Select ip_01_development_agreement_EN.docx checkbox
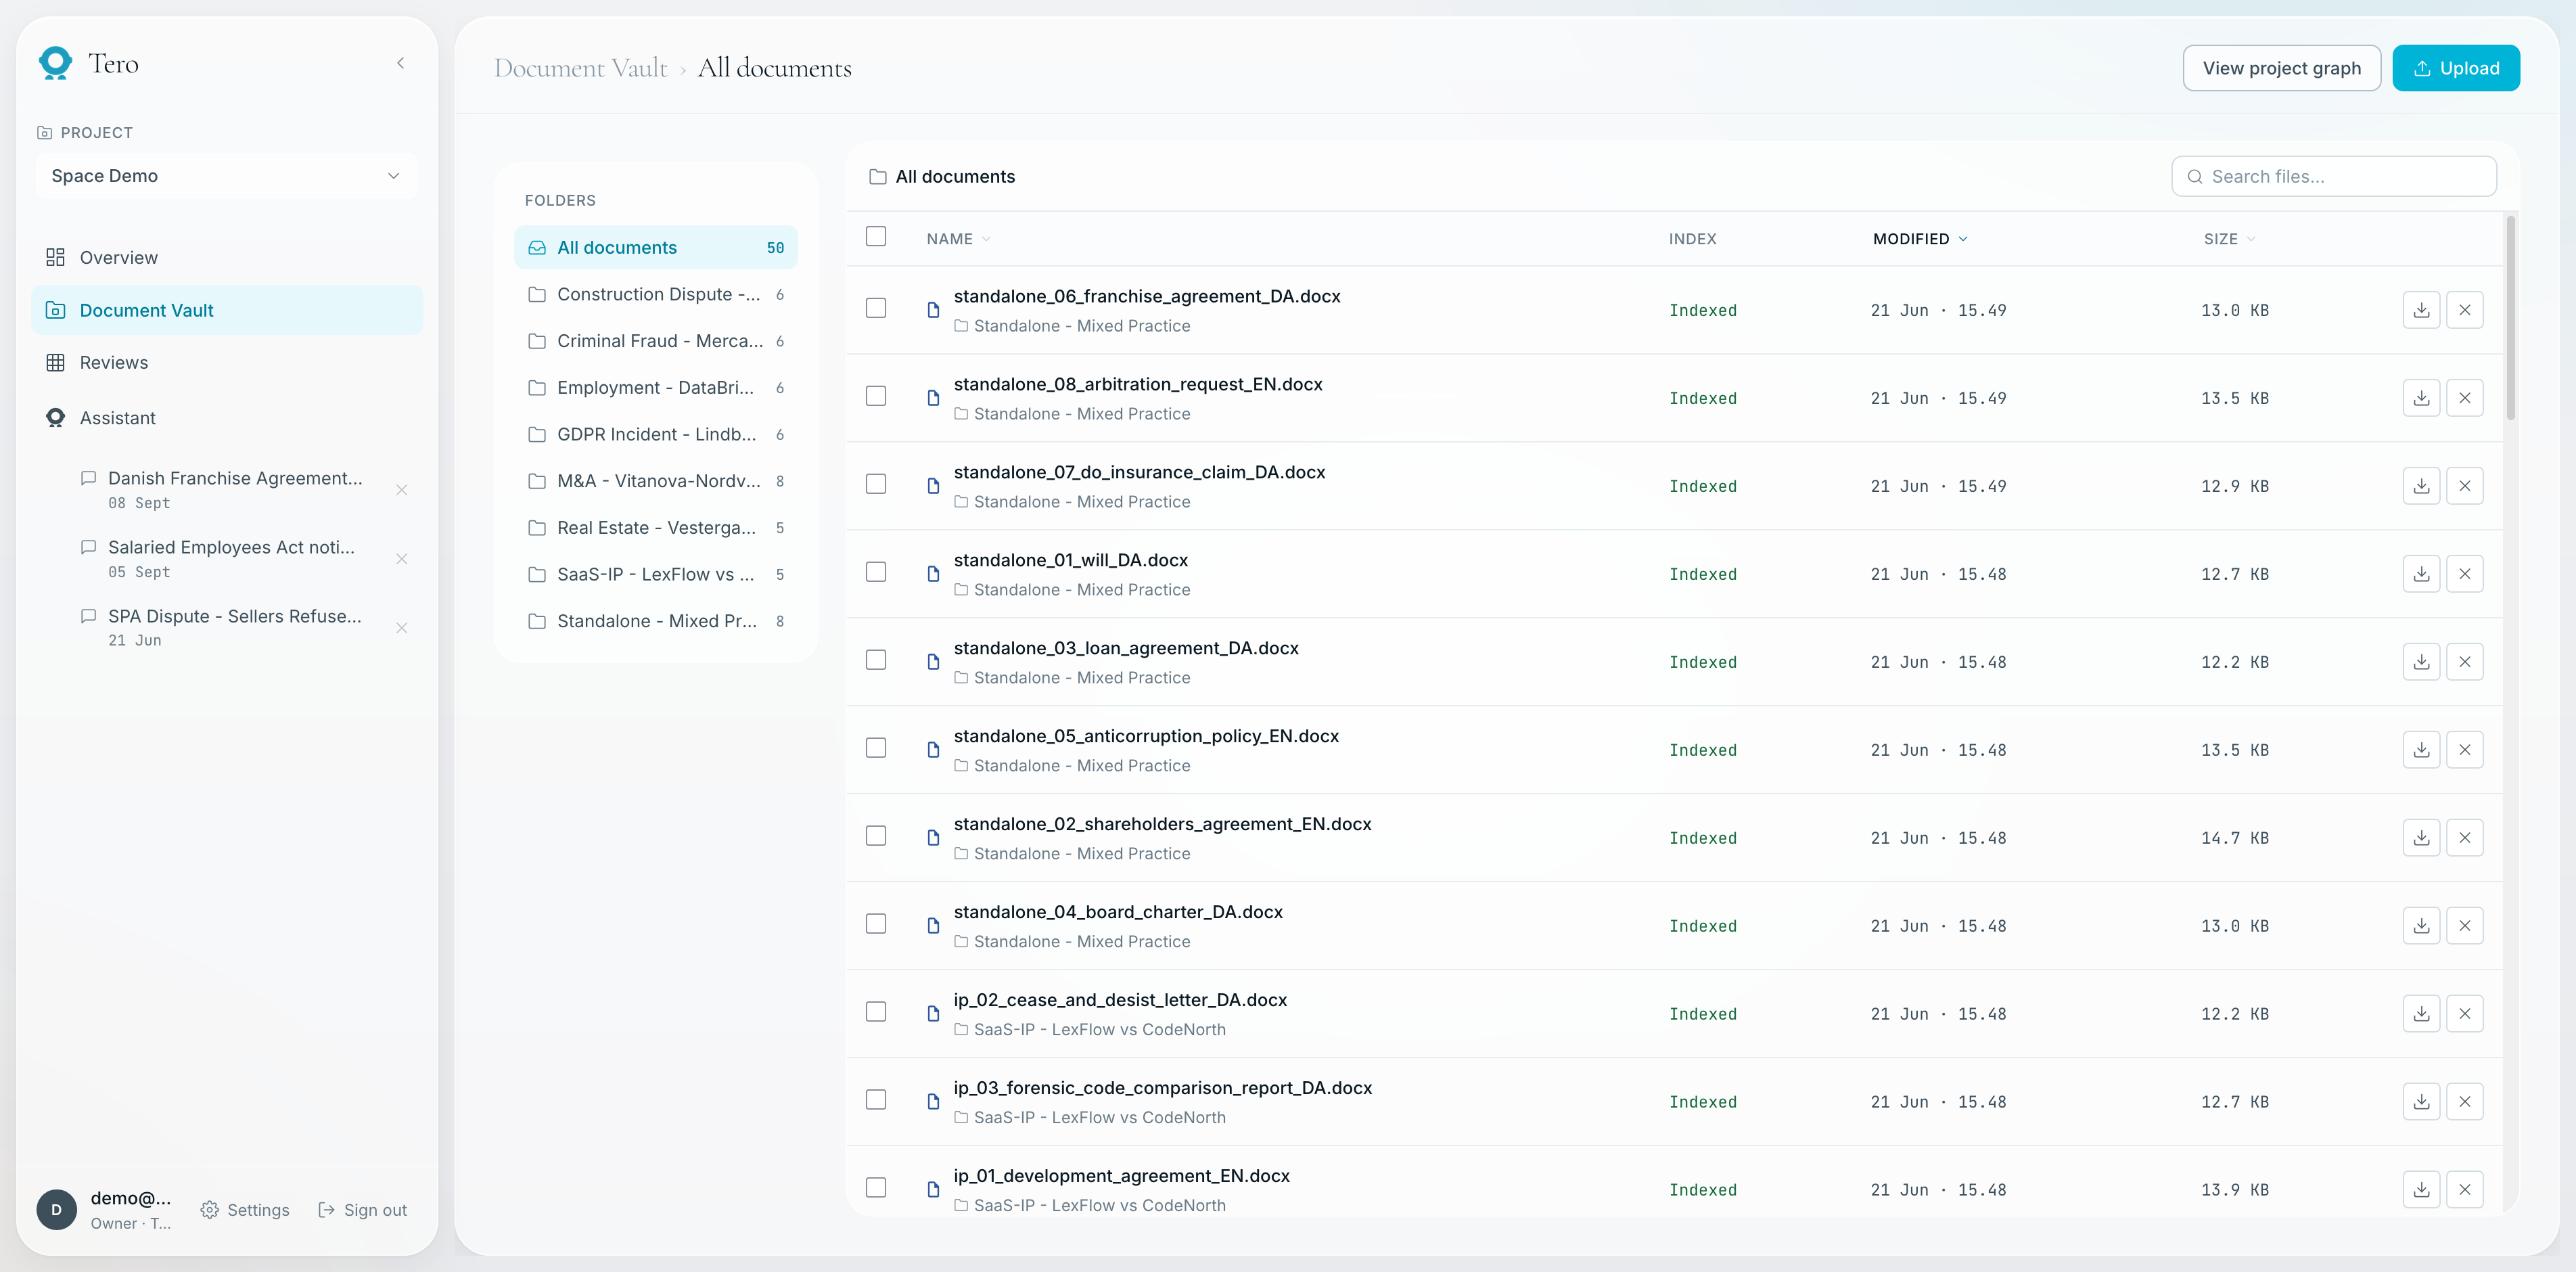The height and width of the screenshot is (1272, 2576). click(876, 1187)
